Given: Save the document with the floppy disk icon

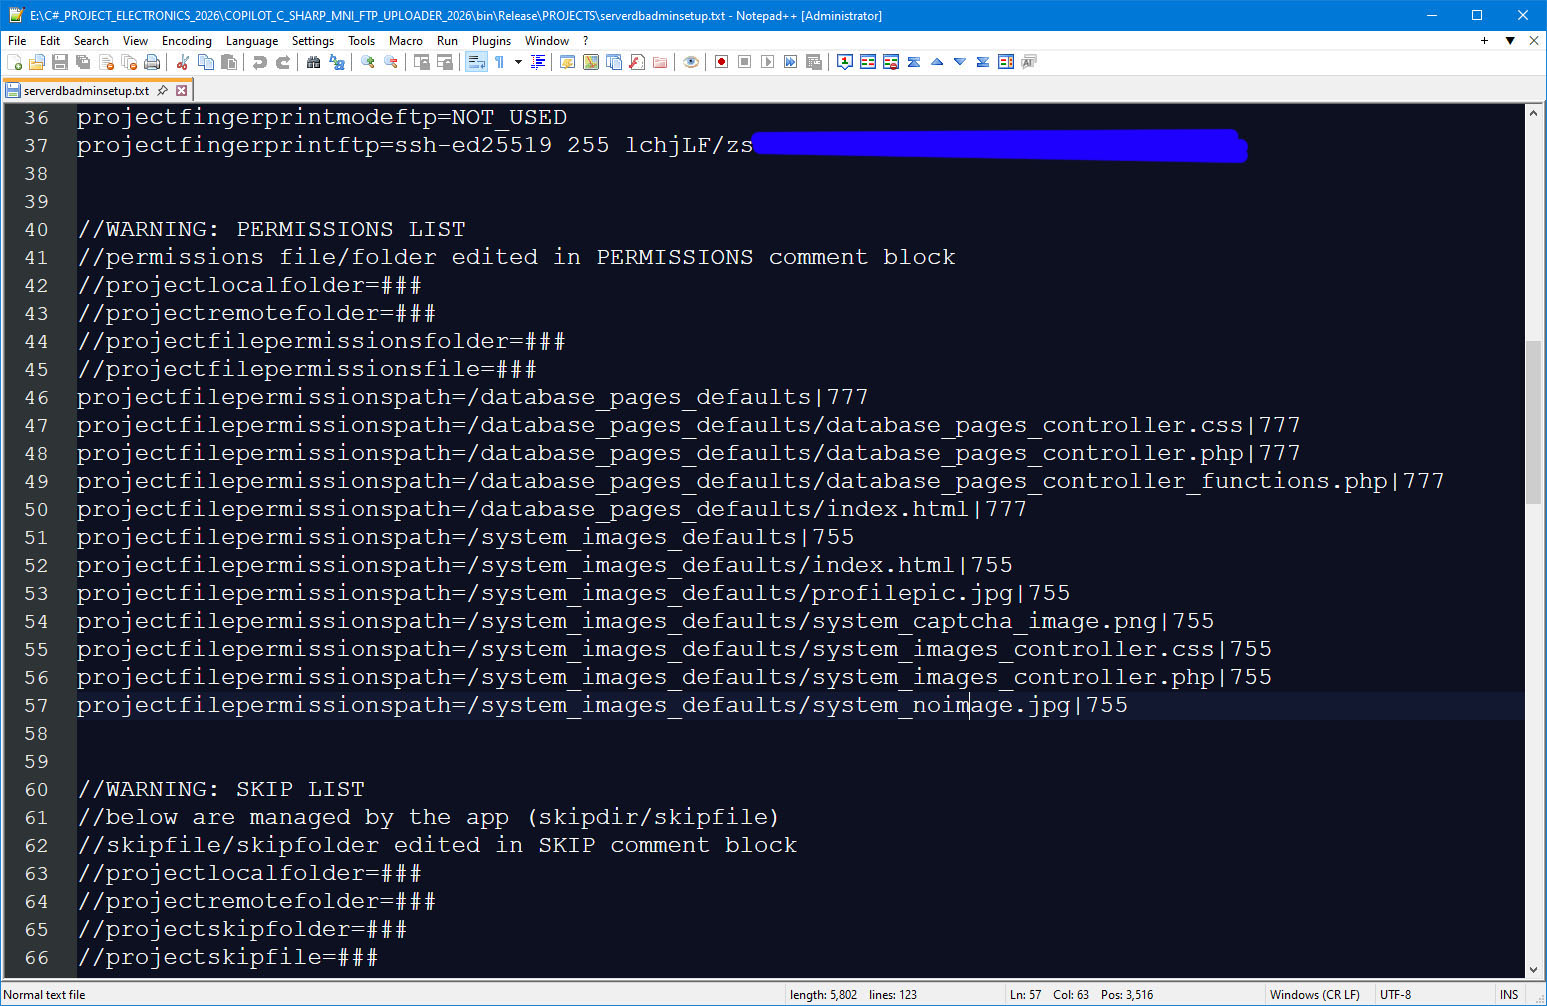Looking at the screenshot, I should pos(60,62).
